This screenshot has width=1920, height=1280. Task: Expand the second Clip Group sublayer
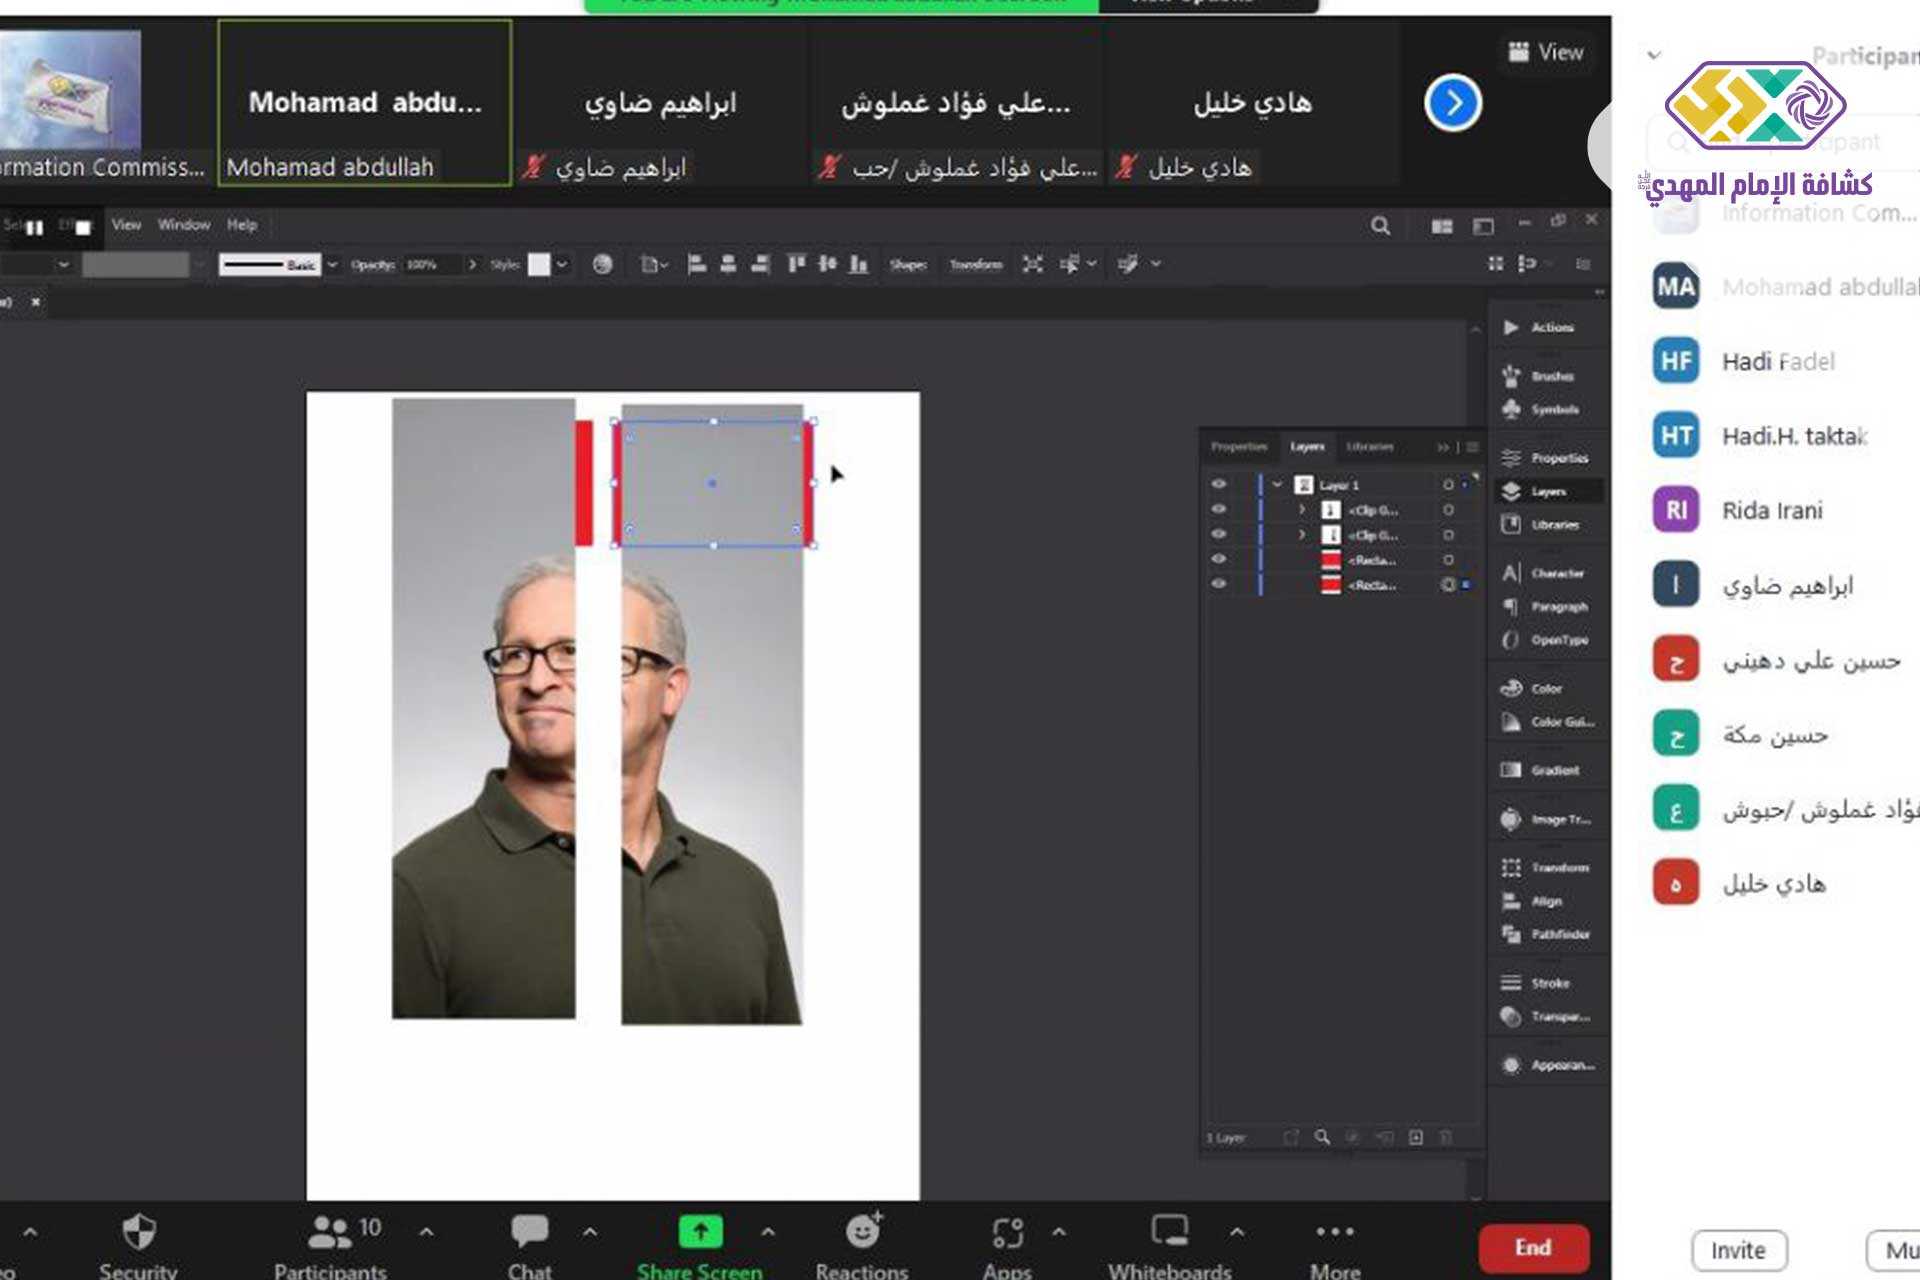(x=1301, y=535)
